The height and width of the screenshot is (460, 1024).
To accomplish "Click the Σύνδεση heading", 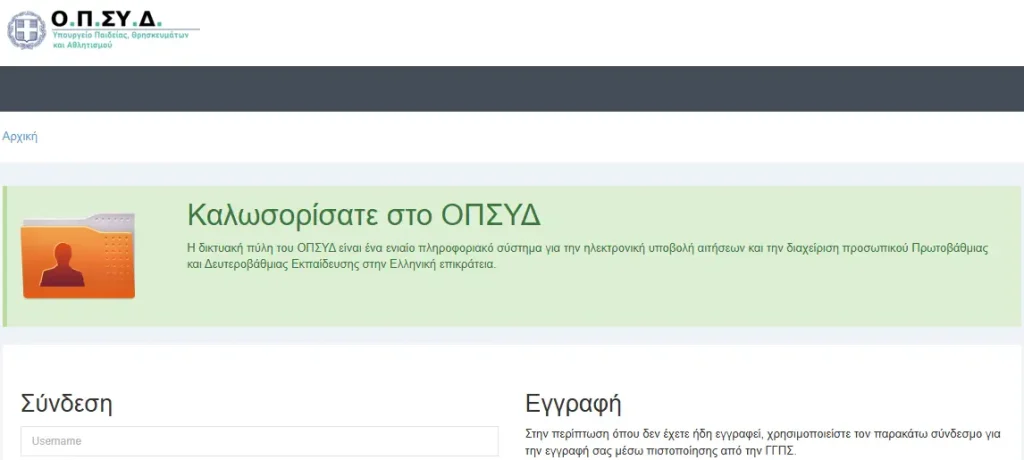I will (67, 403).
